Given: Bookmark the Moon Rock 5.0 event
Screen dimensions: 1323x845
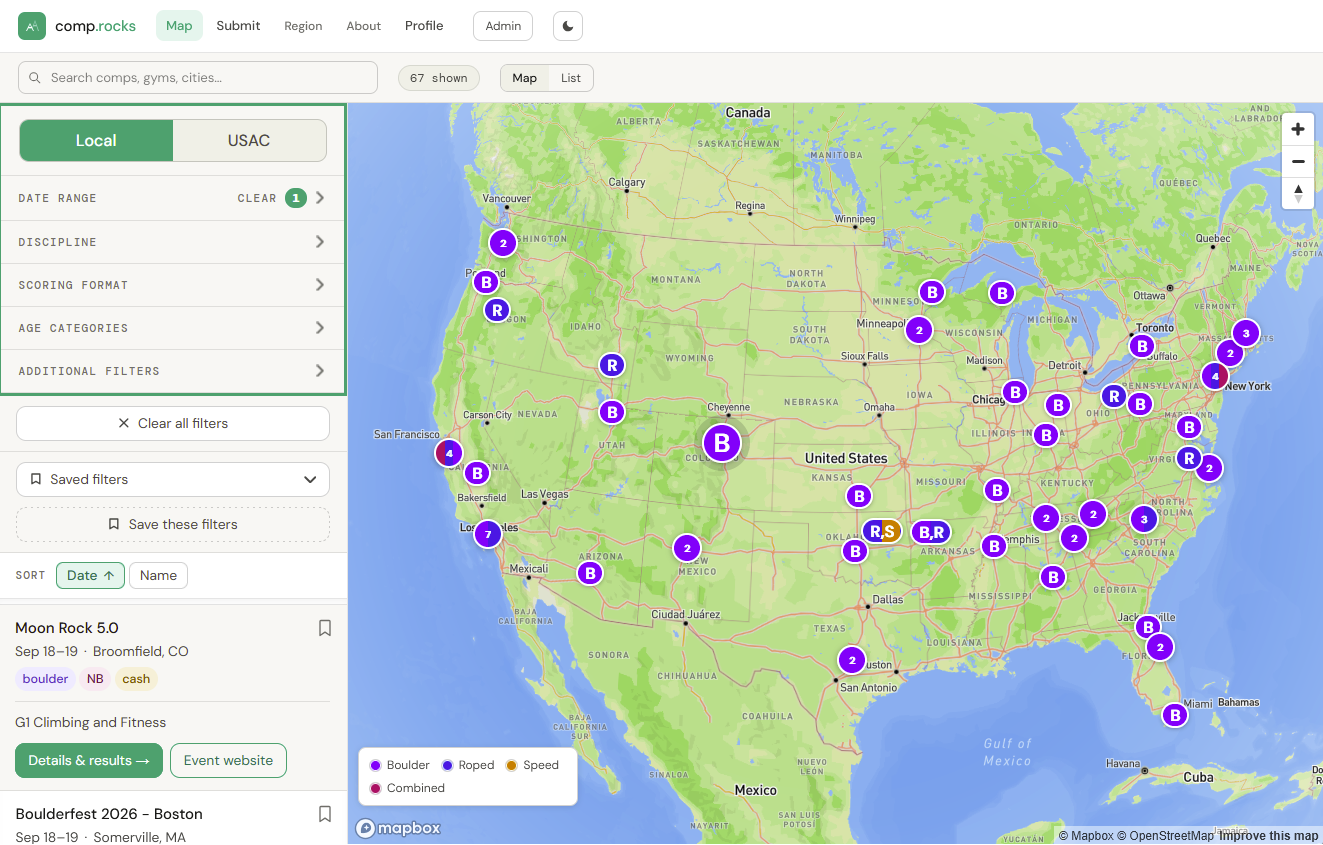Looking at the screenshot, I should tap(325, 628).
